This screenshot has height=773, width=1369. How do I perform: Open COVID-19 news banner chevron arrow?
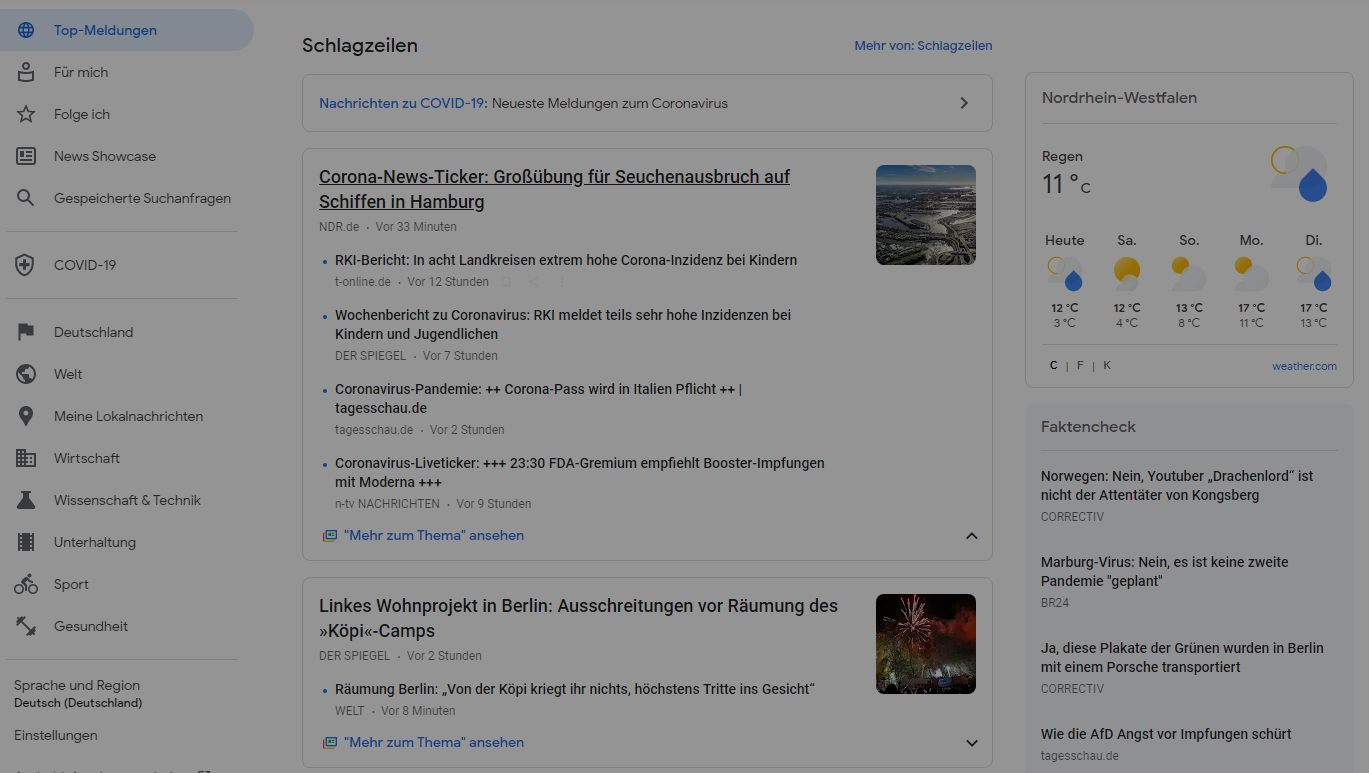964,103
